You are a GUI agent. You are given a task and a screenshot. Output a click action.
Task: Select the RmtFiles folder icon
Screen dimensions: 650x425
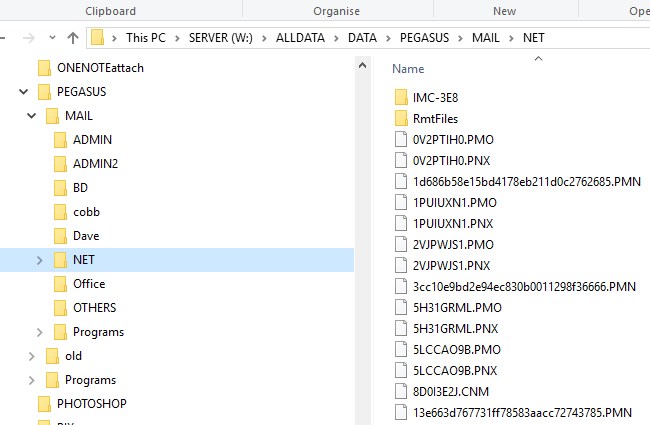(400, 119)
